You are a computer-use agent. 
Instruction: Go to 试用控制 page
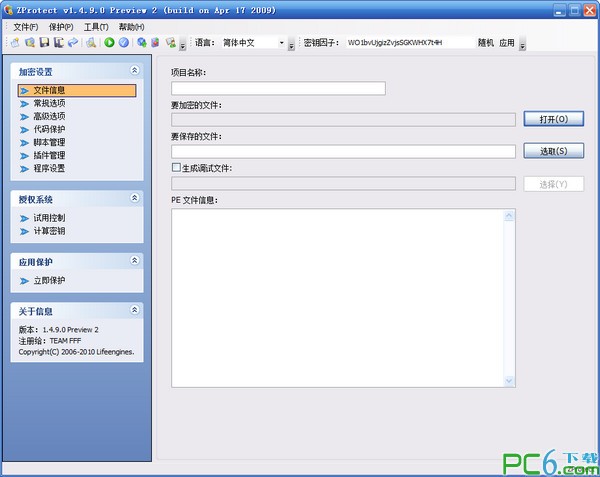49,218
